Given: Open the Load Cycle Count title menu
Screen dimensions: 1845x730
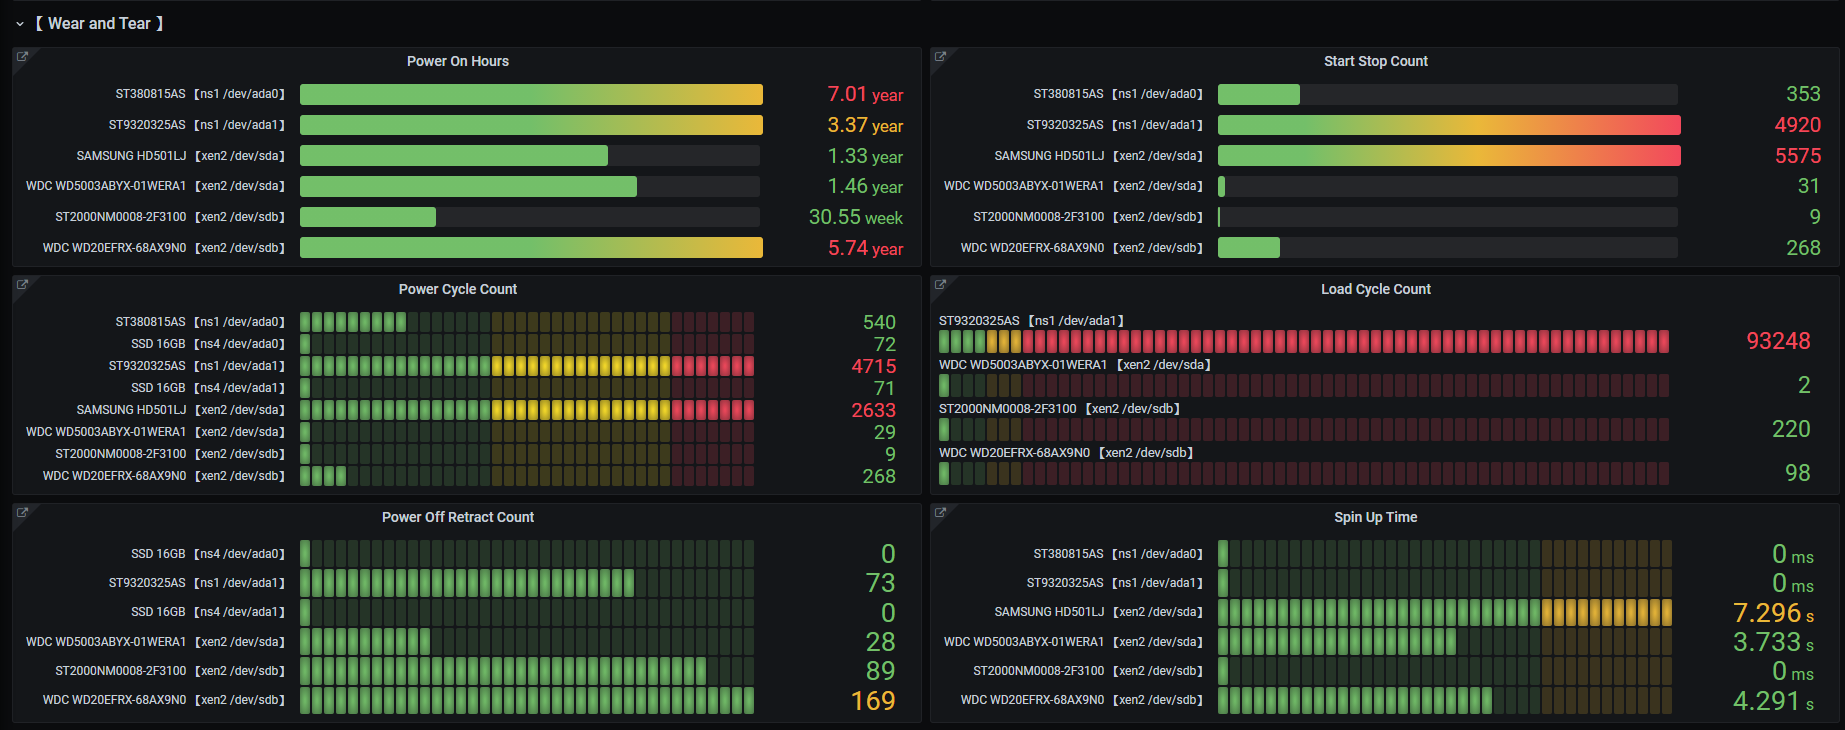Looking at the screenshot, I should click(x=1375, y=290).
